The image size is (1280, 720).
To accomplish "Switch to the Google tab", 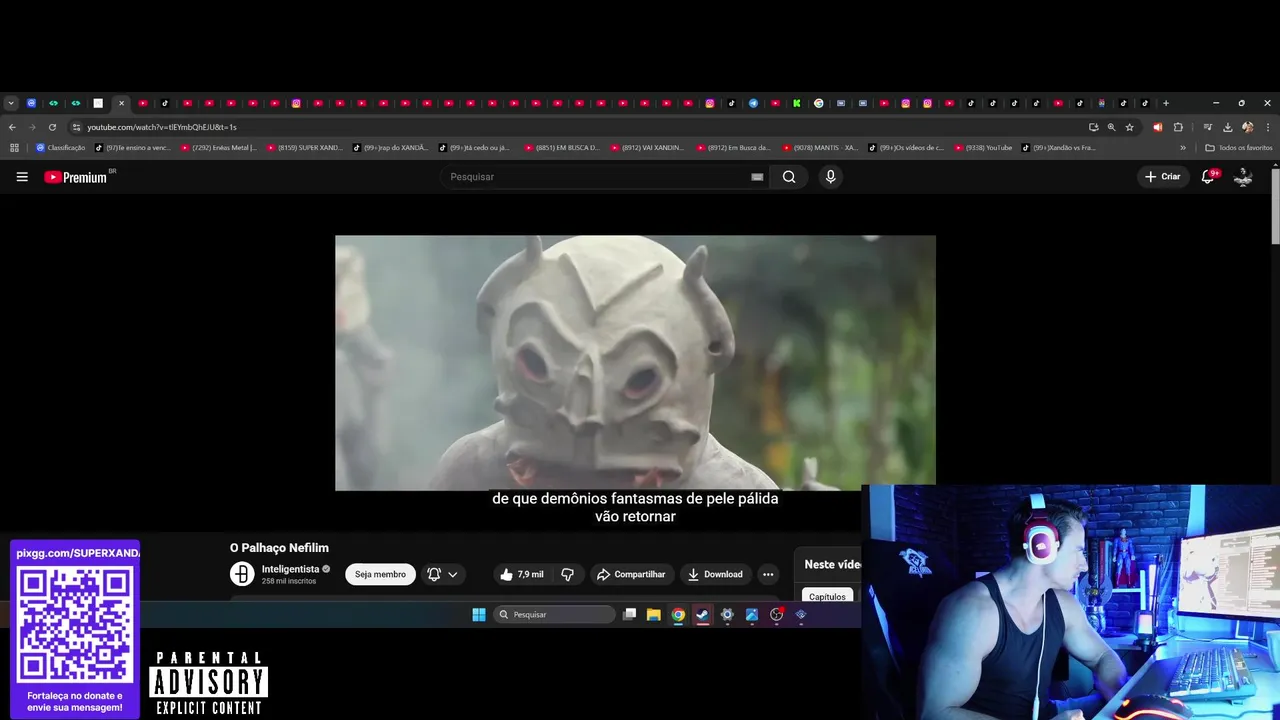I will [x=818, y=103].
